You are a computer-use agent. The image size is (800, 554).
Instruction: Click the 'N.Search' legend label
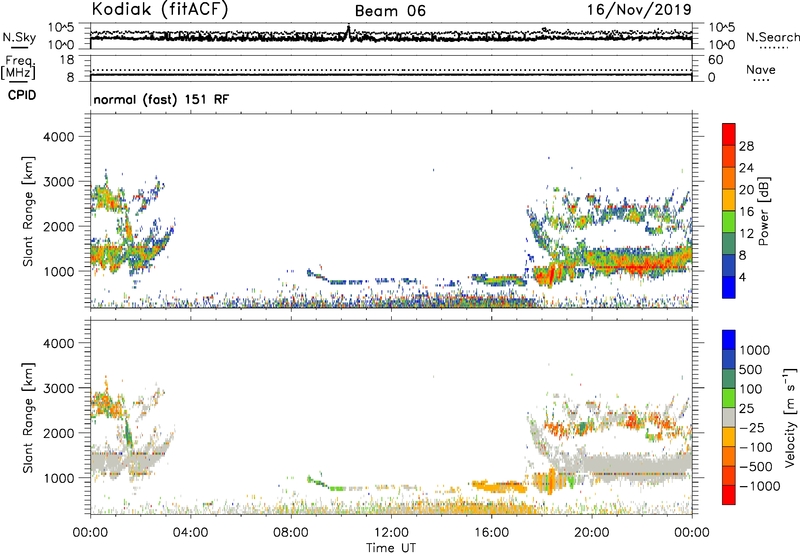772,37
